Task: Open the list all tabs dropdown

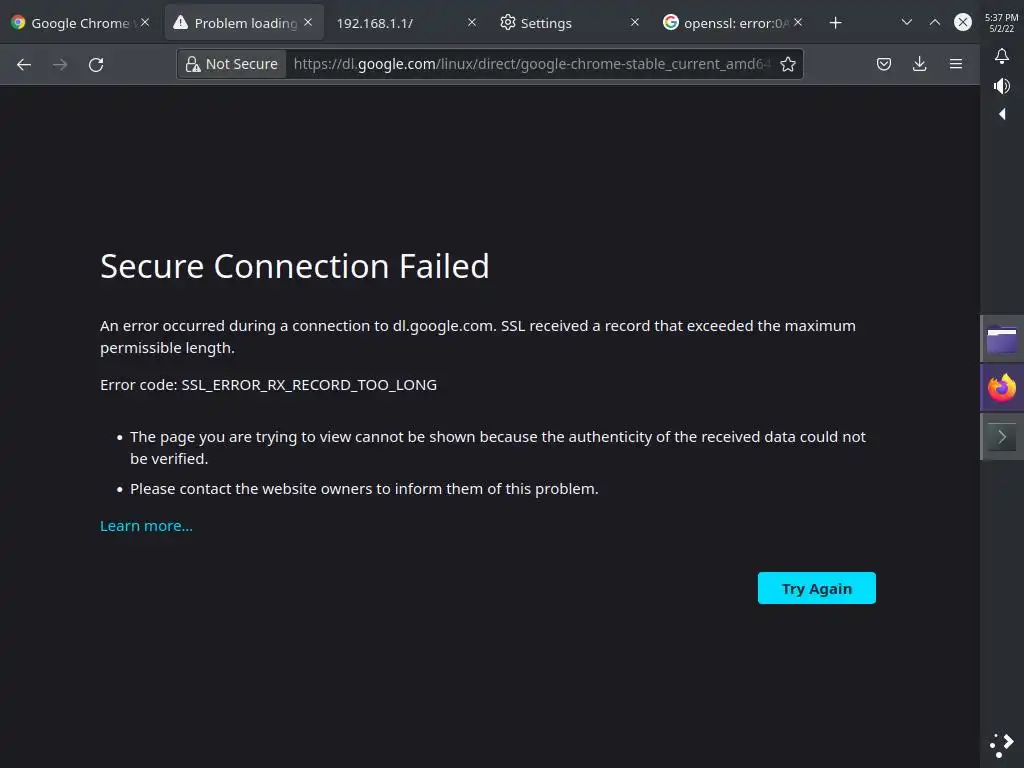Action: coord(906,22)
